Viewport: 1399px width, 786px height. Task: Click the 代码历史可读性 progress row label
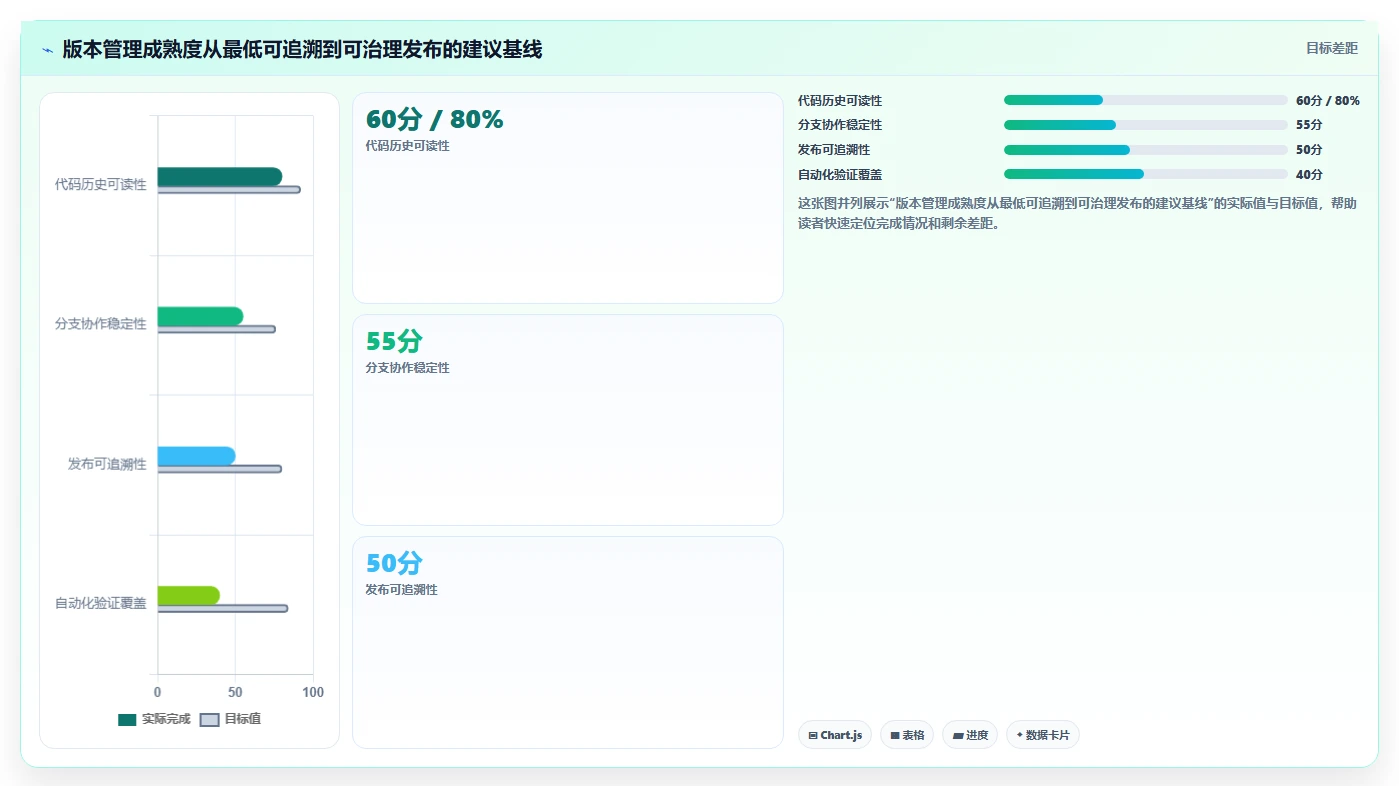(x=840, y=101)
